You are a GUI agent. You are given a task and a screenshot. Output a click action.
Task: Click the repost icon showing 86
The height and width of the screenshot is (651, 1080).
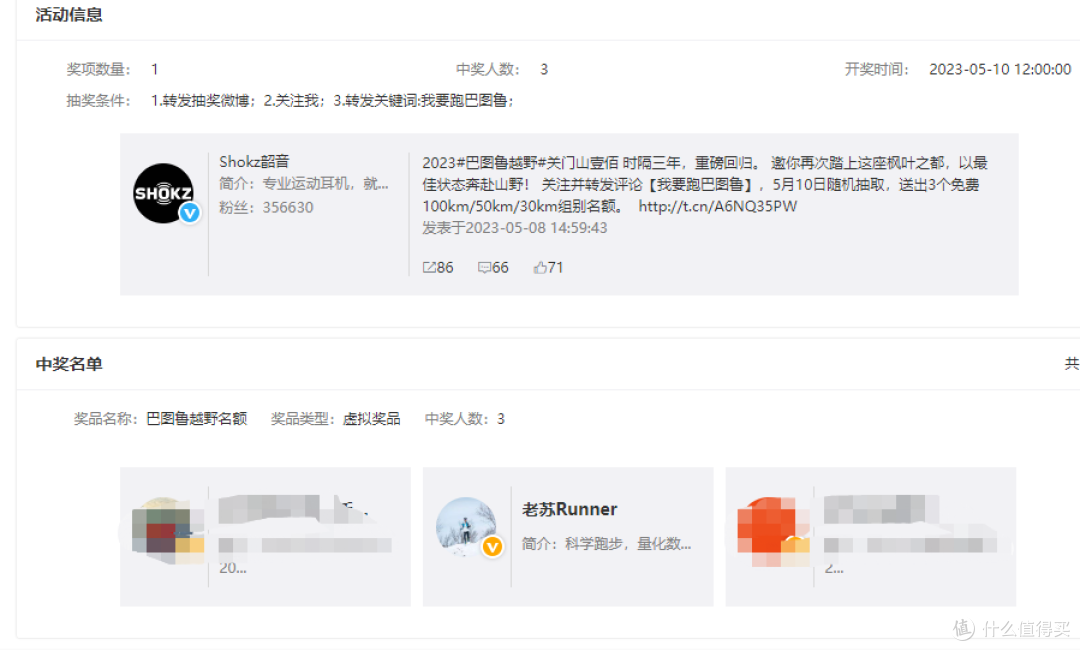(429, 267)
